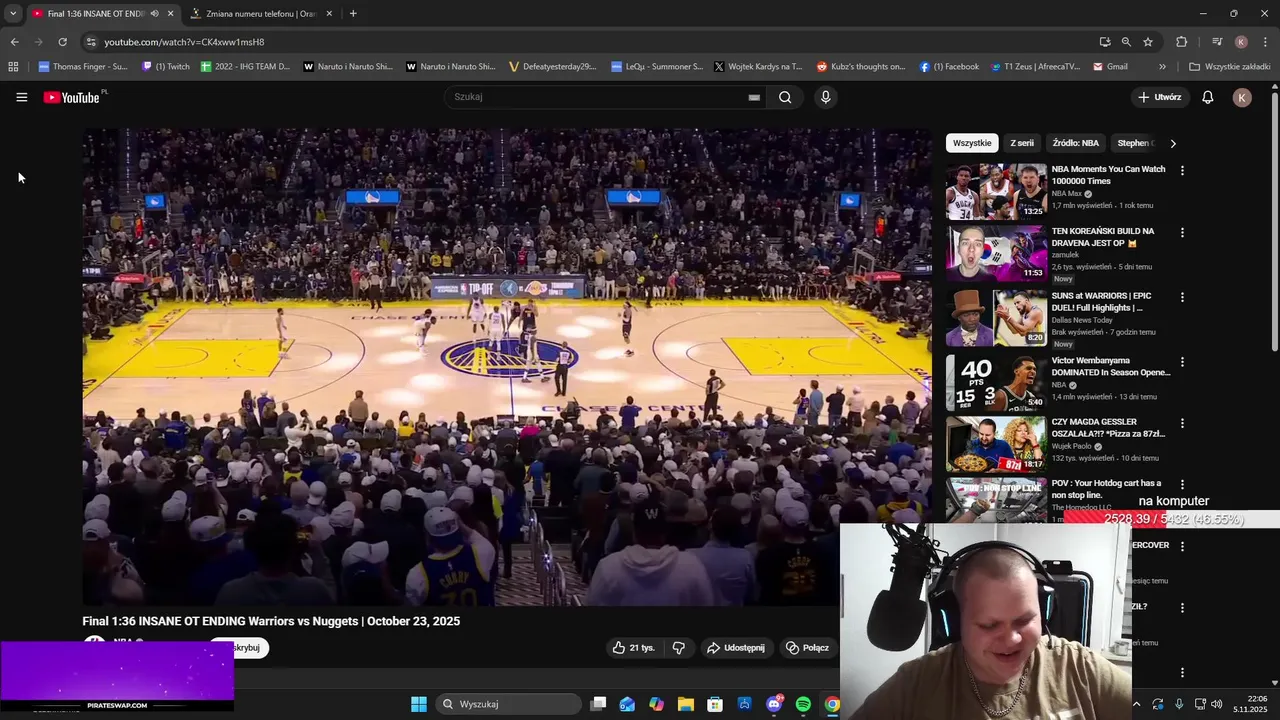Click the Utwórz create button
This screenshot has width=1280, height=720.
tap(1160, 97)
